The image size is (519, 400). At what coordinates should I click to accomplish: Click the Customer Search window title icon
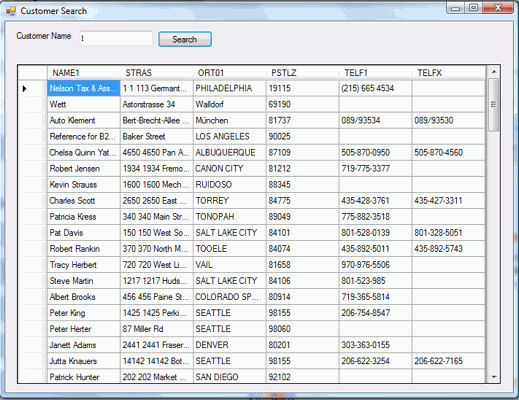pos(11,11)
